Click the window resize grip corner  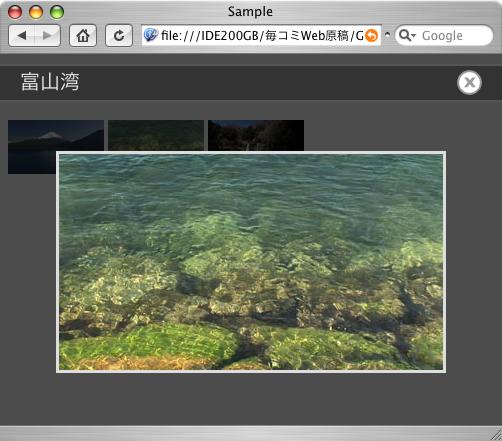pyautogui.click(x=496, y=435)
